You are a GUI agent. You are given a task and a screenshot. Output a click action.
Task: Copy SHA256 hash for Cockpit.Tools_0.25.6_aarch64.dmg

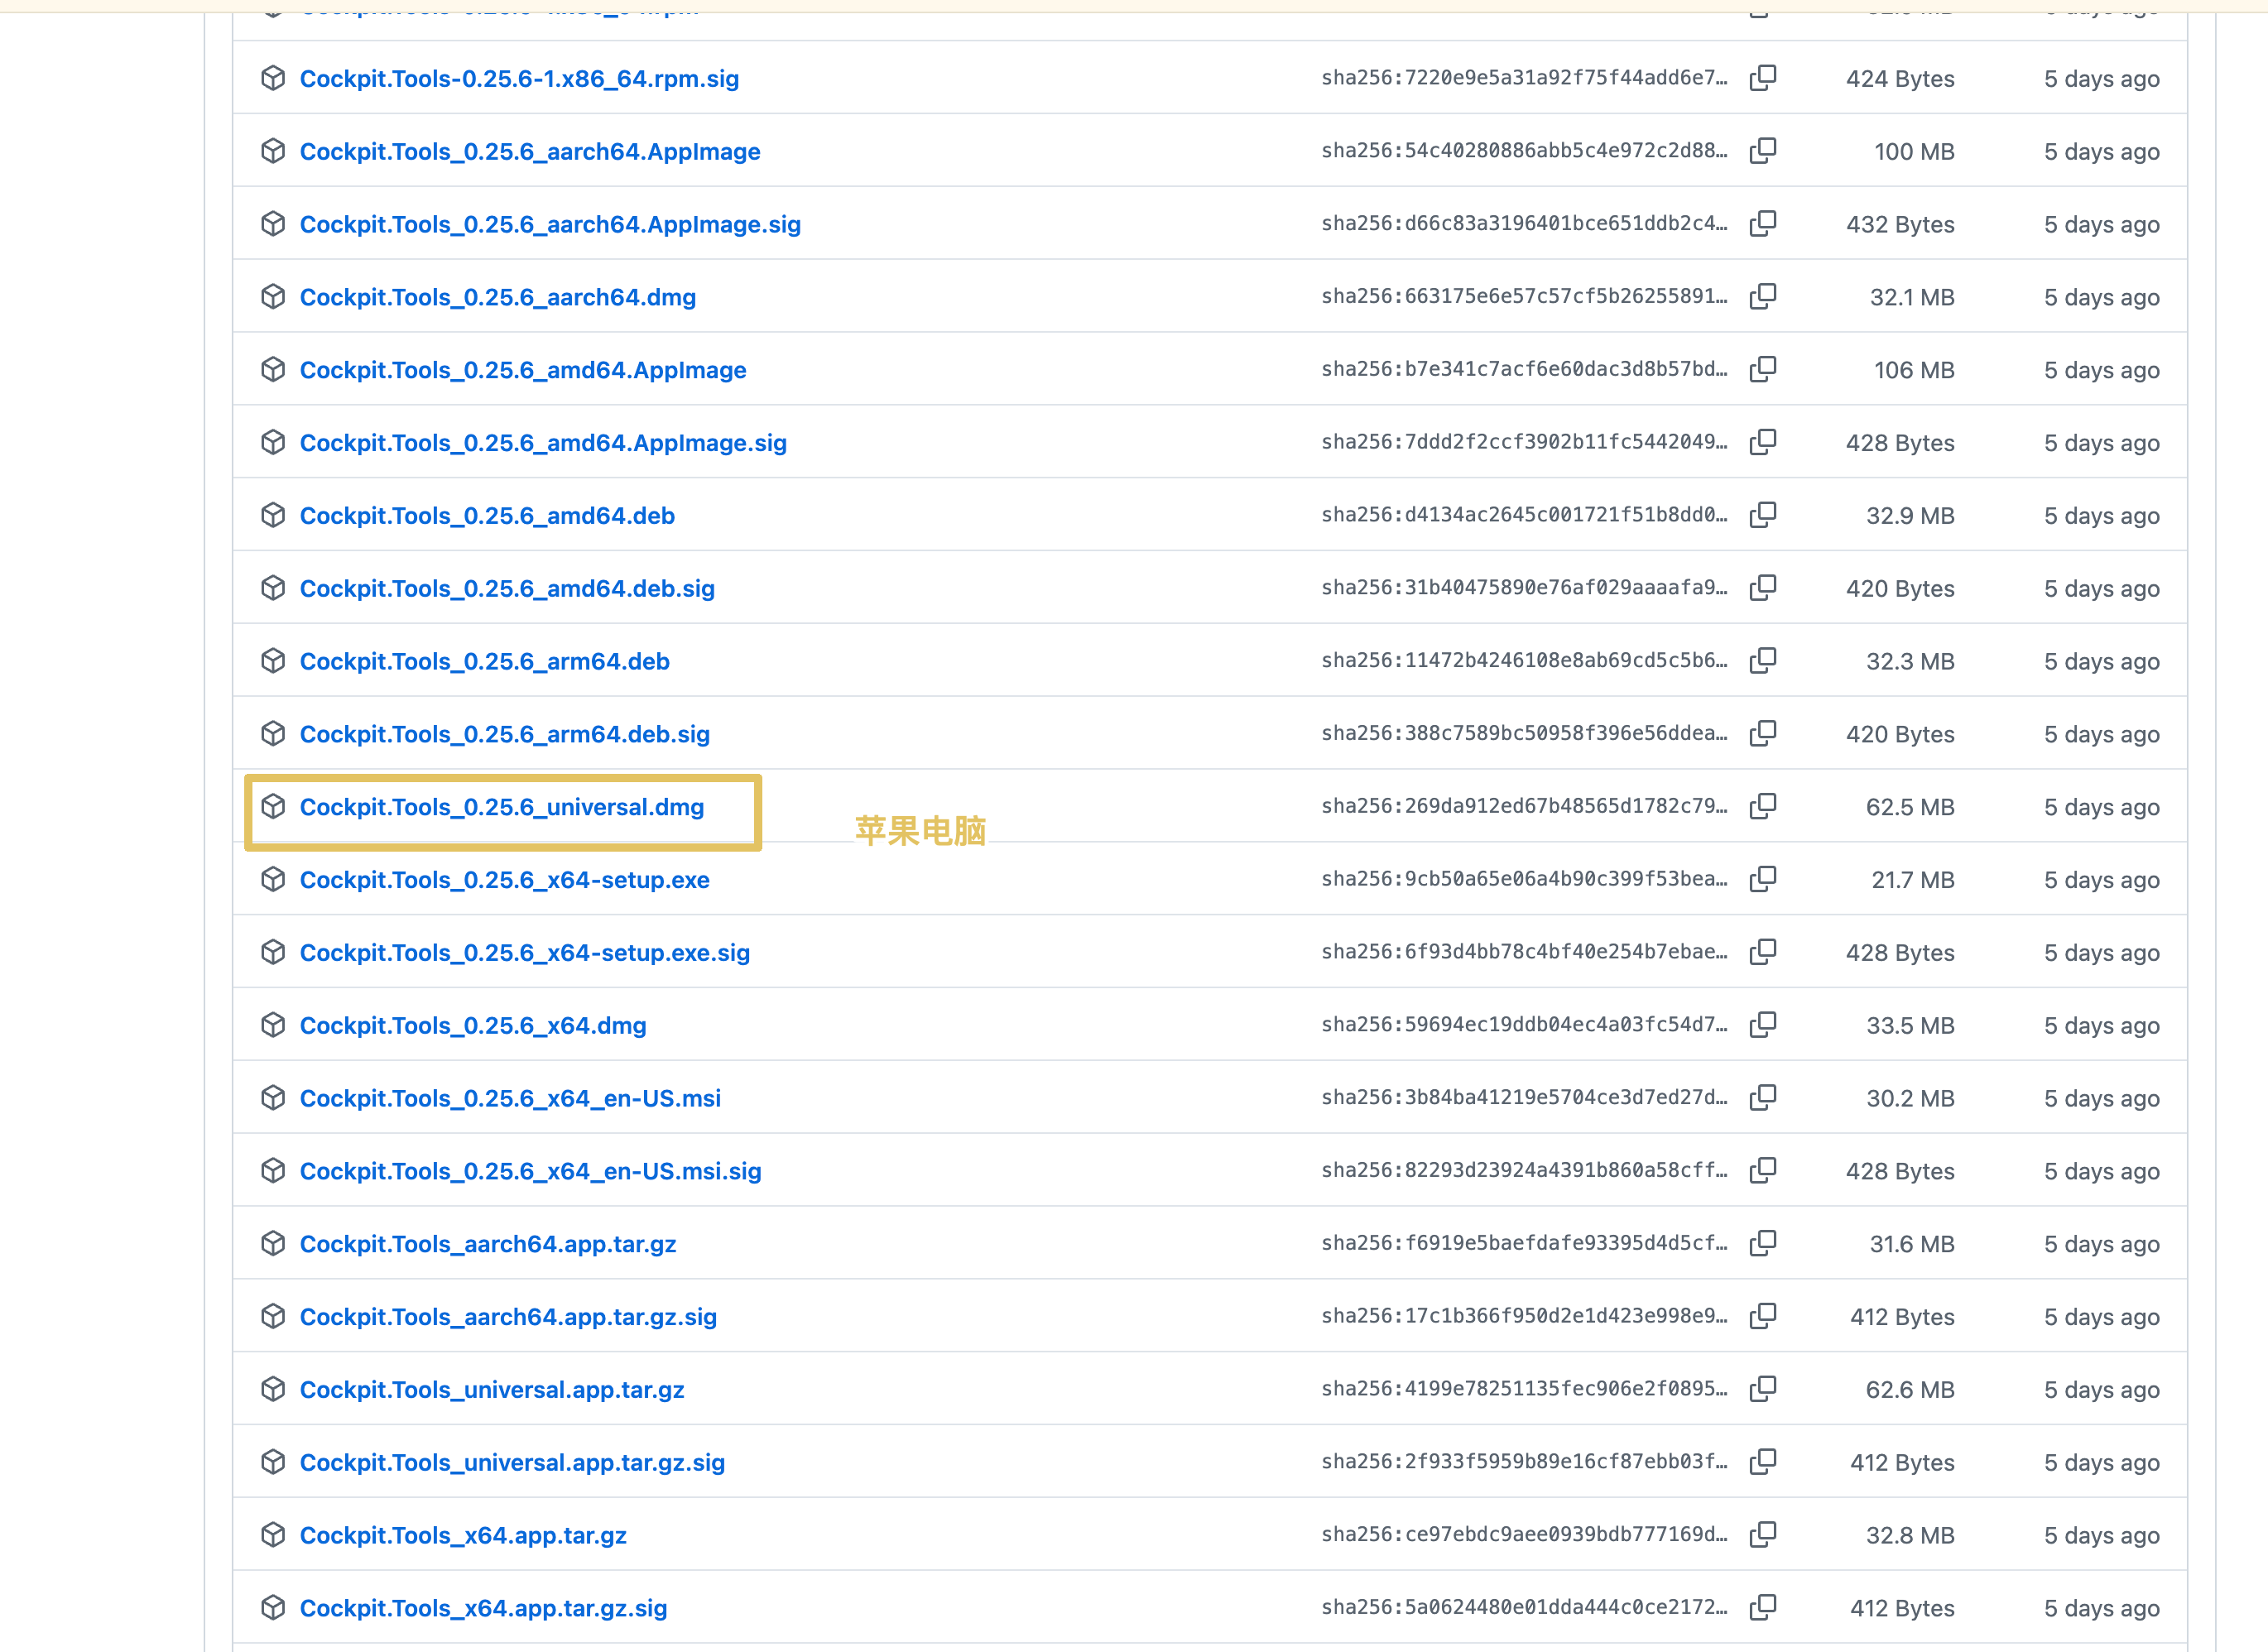1763,296
